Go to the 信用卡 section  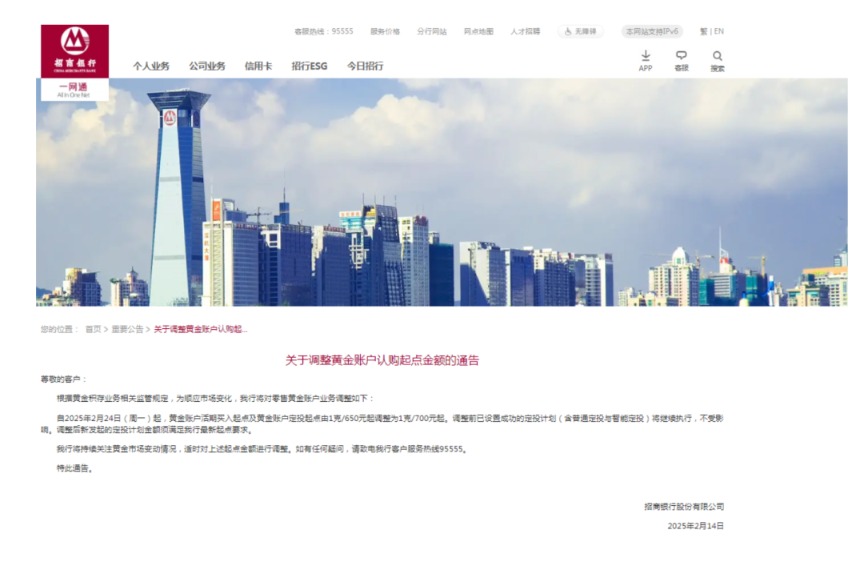point(258,66)
